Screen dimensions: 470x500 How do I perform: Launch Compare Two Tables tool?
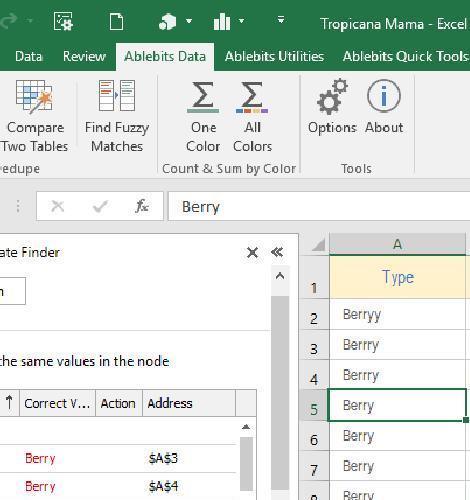34,116
